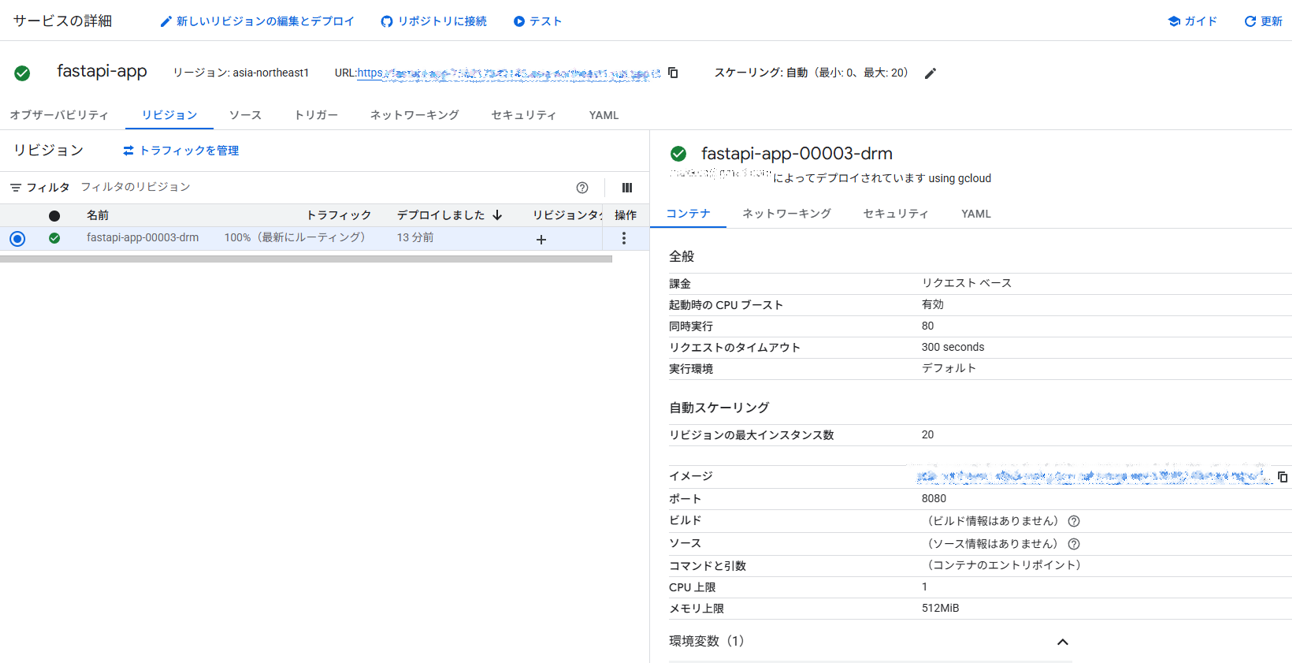
Task: Open the revision detail ネットワーキング tab
Action: [x=786, y=214]
